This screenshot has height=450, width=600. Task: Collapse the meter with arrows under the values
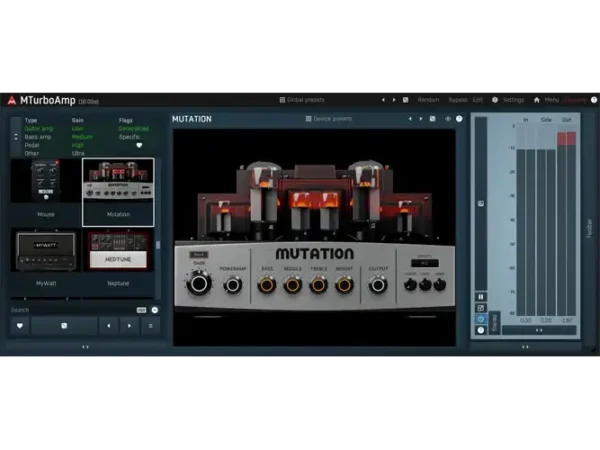(539, 330)
